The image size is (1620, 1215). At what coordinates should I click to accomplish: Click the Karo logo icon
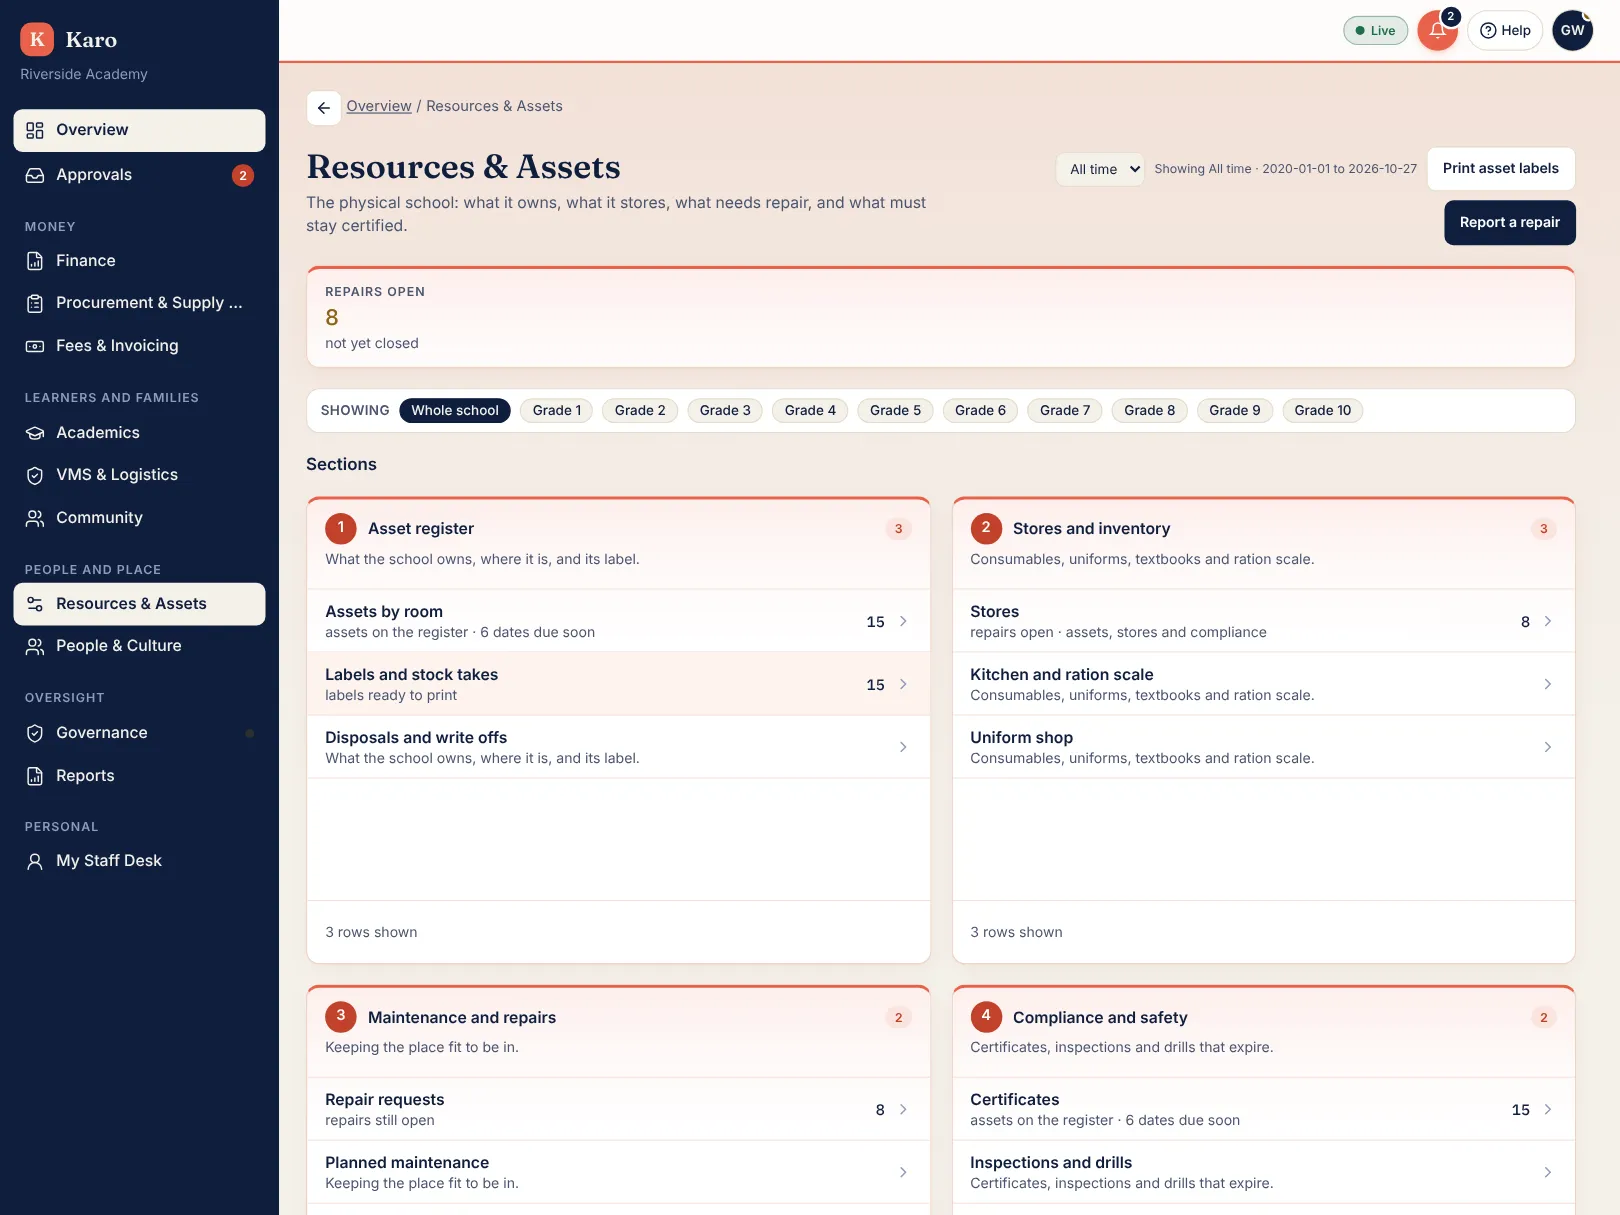click(37, 39)
